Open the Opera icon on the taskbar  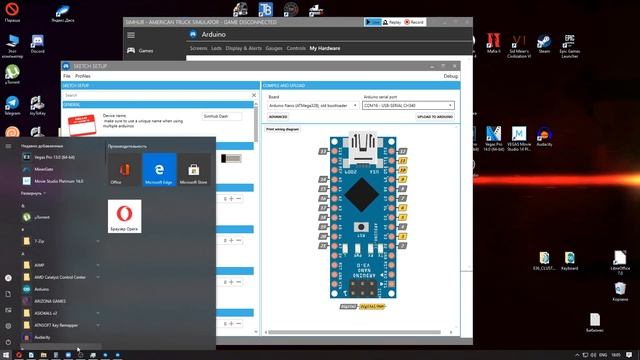[x=18, y=355]
